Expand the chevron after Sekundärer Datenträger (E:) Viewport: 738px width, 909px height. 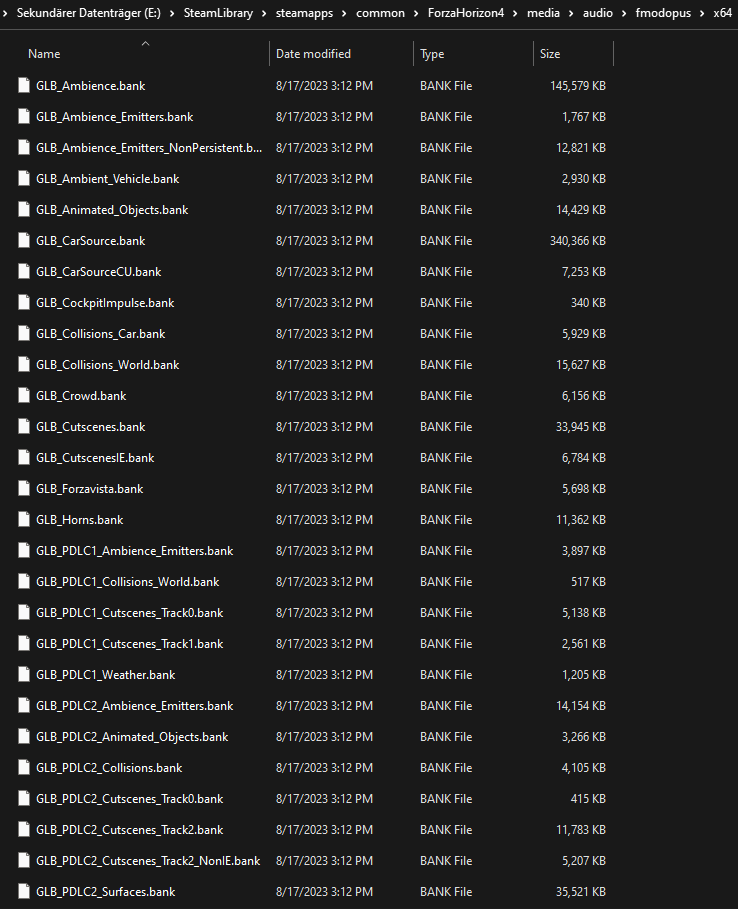172,13
